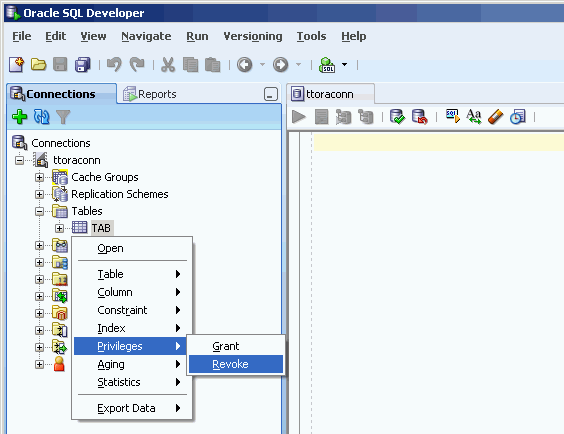Click the Refresh connections icon
564x434 pixels.
(41, 117)
